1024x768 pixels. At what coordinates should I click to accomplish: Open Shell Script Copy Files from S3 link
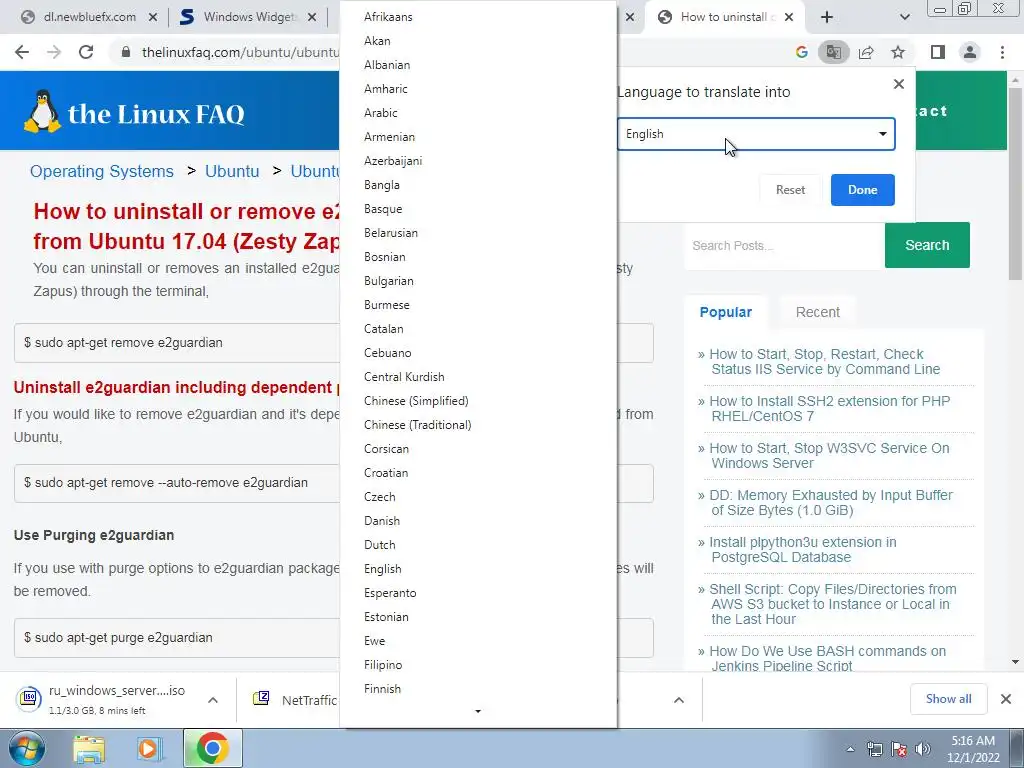pos(833,604)
